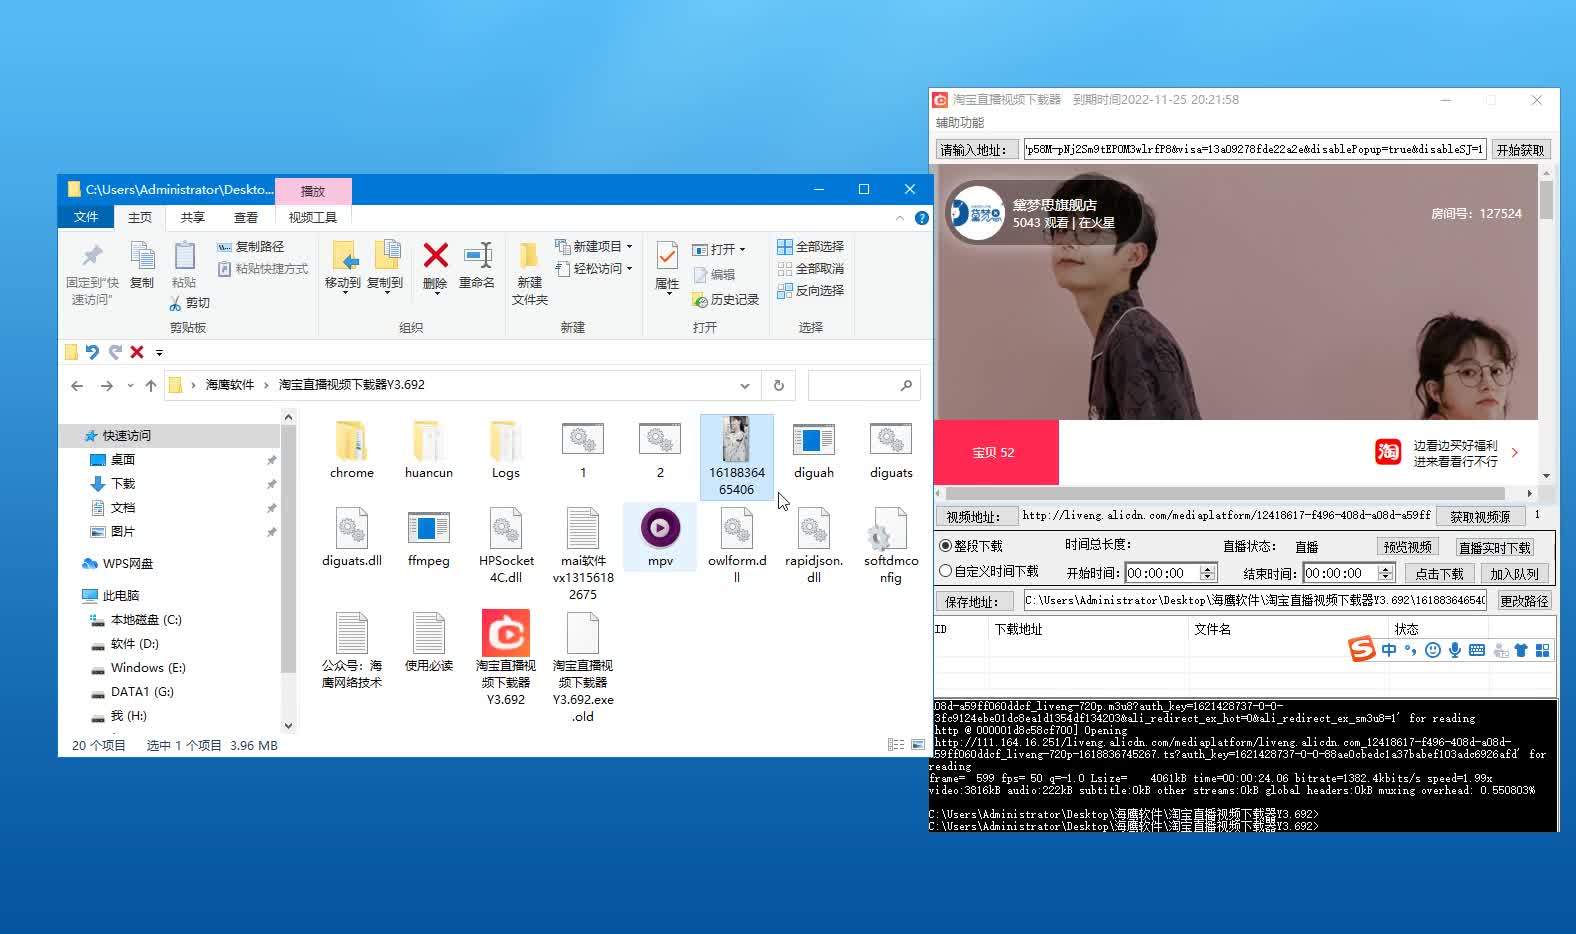Image resolution: width=1576 pixels, height=934 pixels.
Task: Open the 主页 ribbon tab
Action: (140, 217)
